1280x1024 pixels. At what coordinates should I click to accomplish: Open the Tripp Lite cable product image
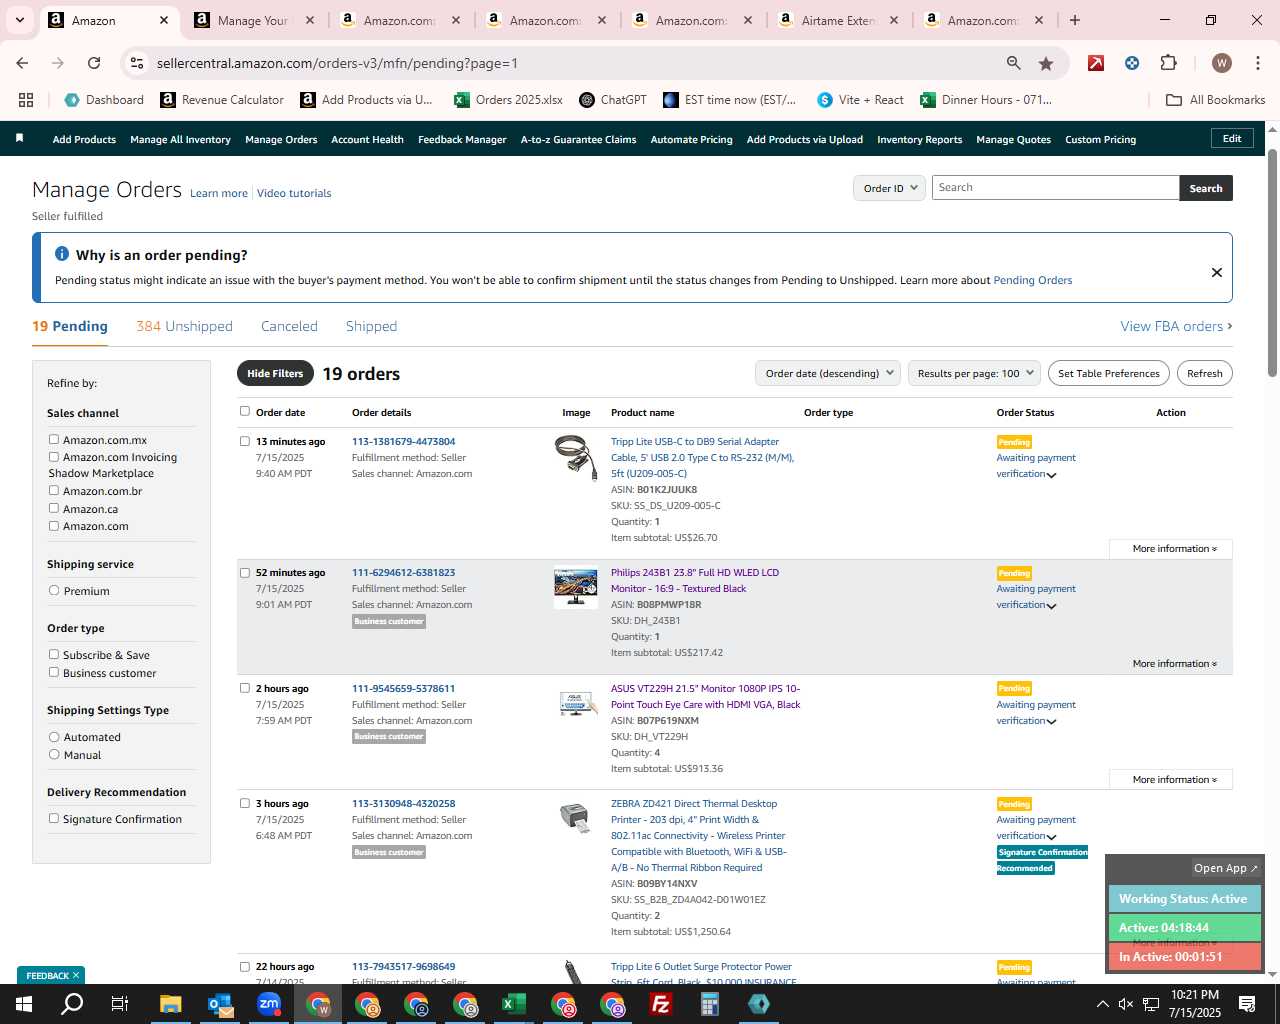pyautogui.click(x=576, y=458)
